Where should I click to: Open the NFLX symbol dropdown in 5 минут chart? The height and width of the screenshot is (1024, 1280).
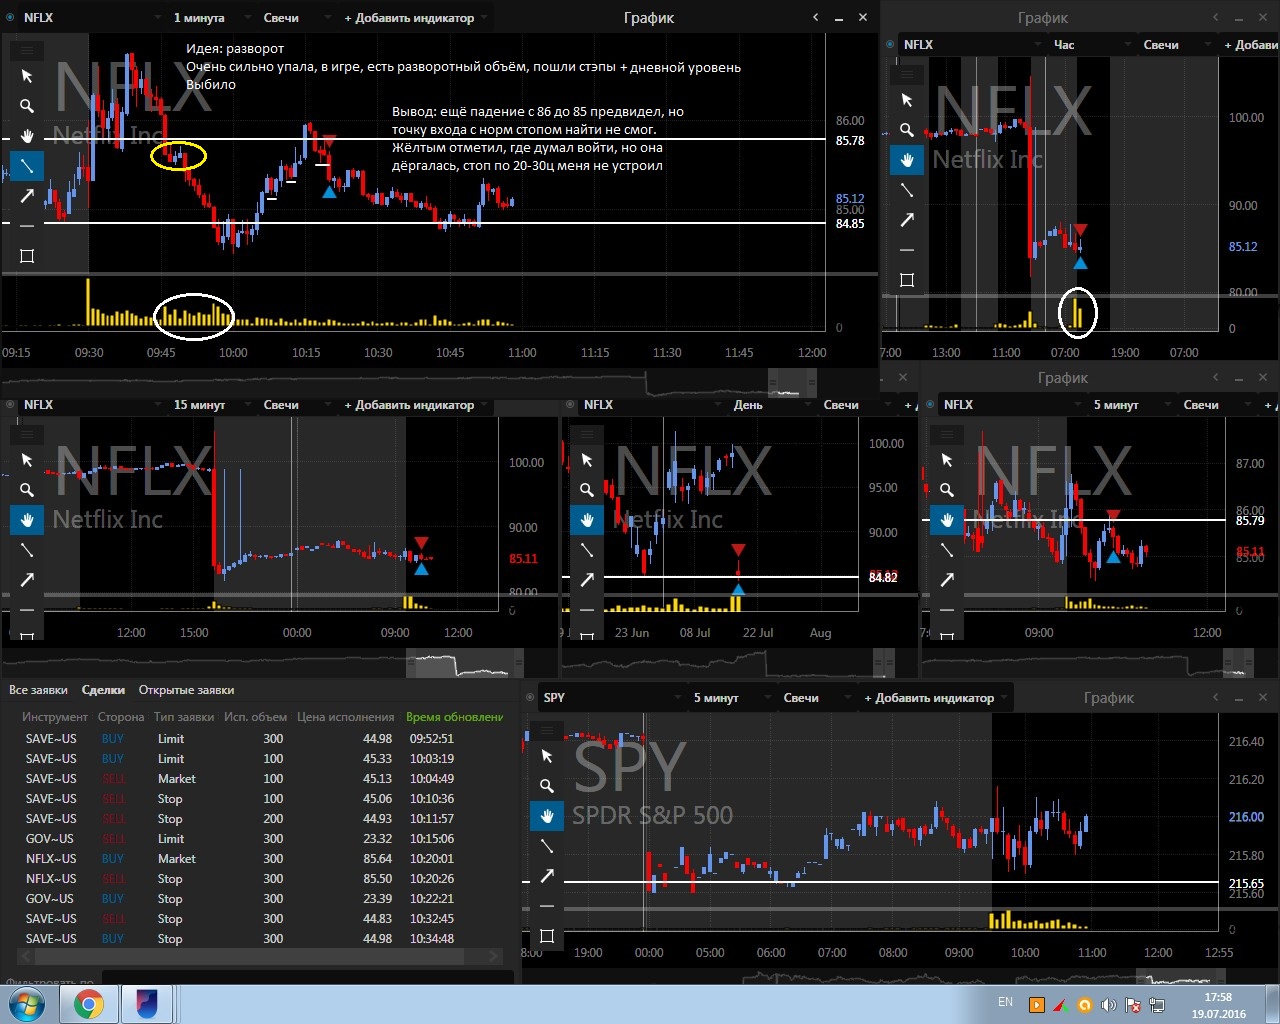point(1011,405)
